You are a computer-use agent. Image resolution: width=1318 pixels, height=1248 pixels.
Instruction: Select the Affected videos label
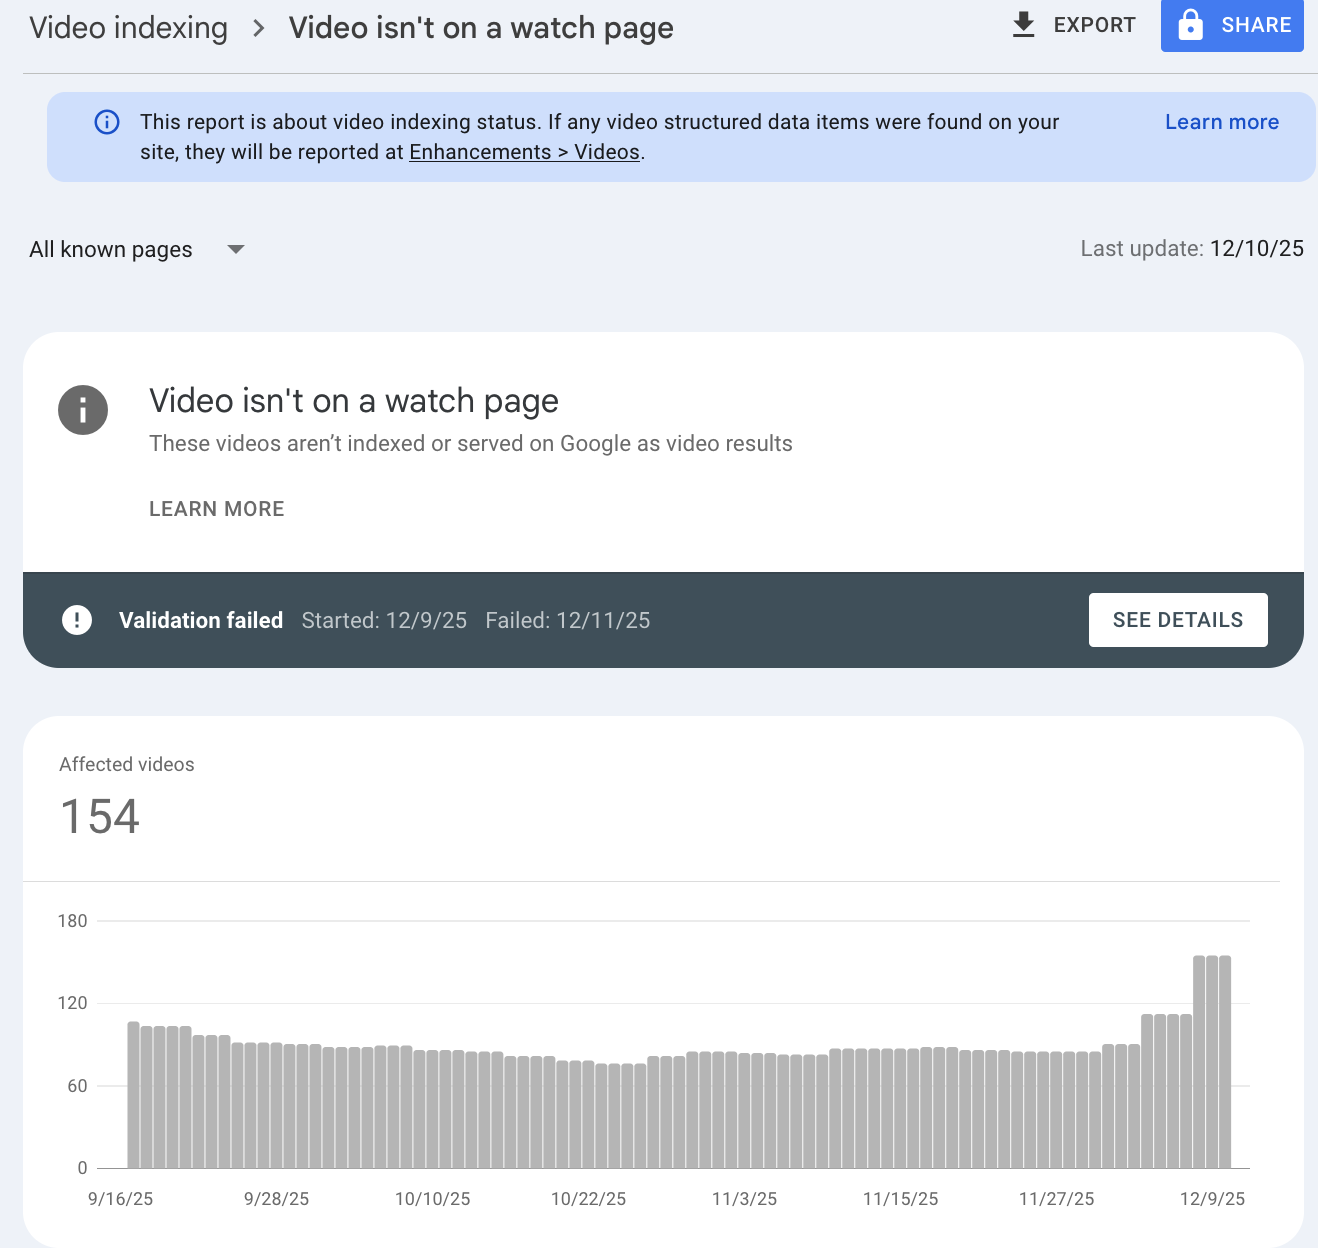(x=127, y=765)
